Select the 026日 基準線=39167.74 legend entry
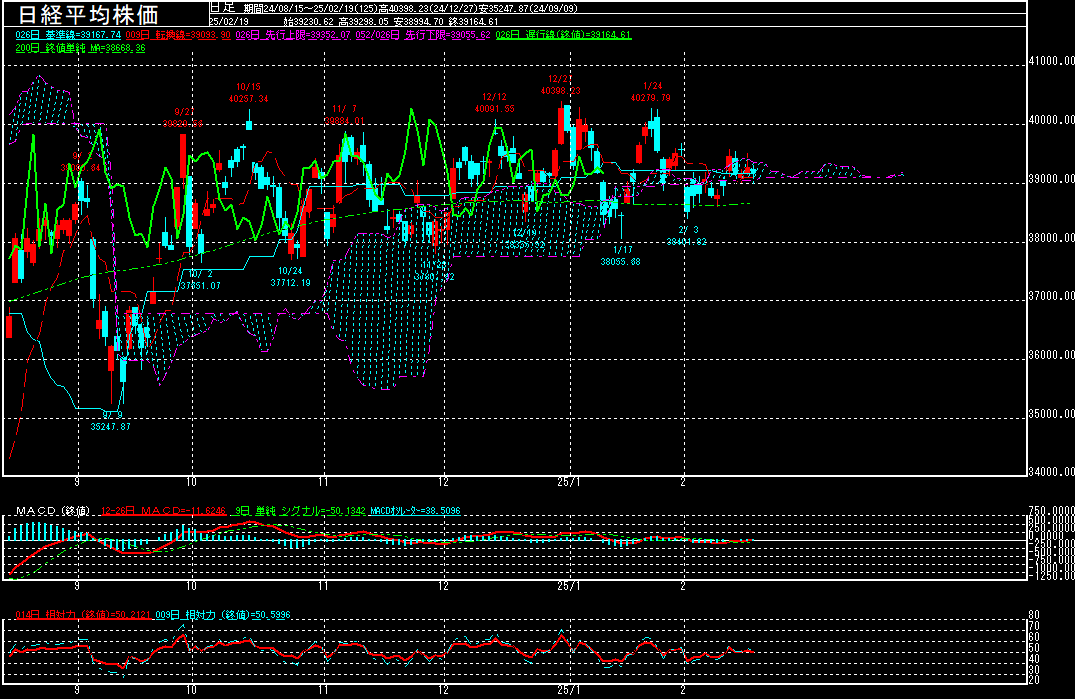The height and width of the screenshot is (699, 1076). click(x=68, y=34)
